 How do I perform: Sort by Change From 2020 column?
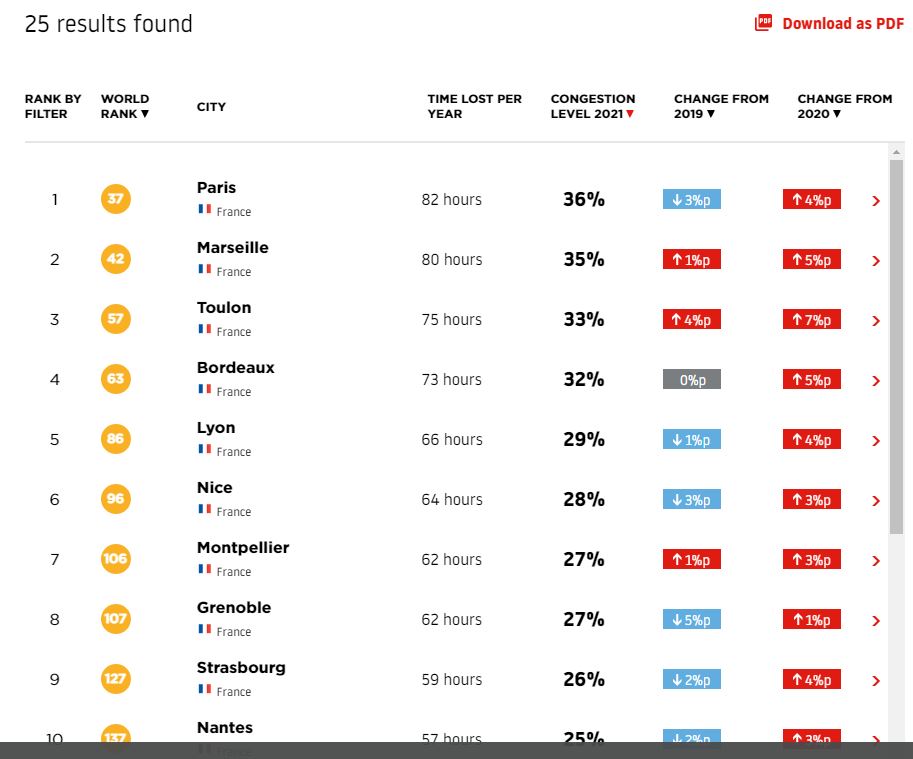coord(844,106)
